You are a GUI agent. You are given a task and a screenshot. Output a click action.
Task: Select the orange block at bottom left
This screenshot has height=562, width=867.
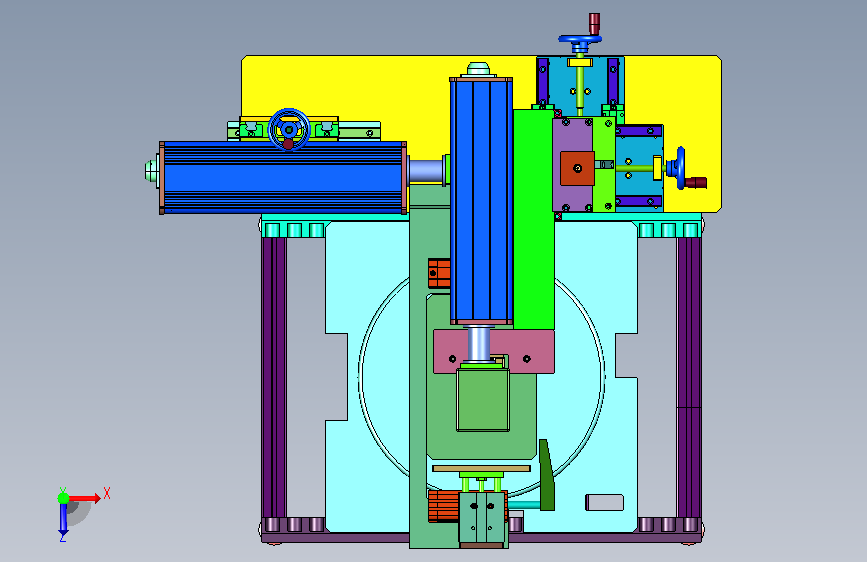(x=443, y=506)
